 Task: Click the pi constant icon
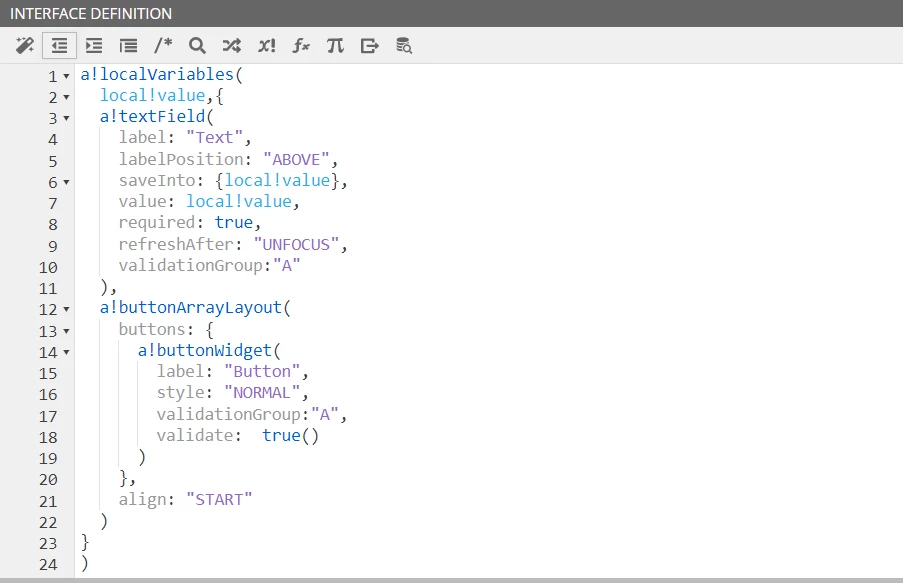[335, 46]
